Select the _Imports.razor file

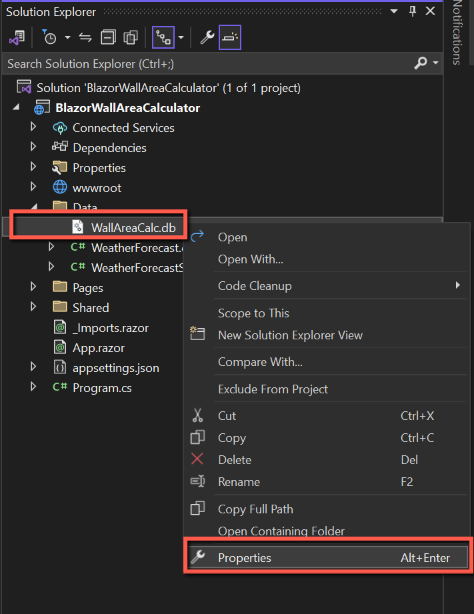pos(110,328)
